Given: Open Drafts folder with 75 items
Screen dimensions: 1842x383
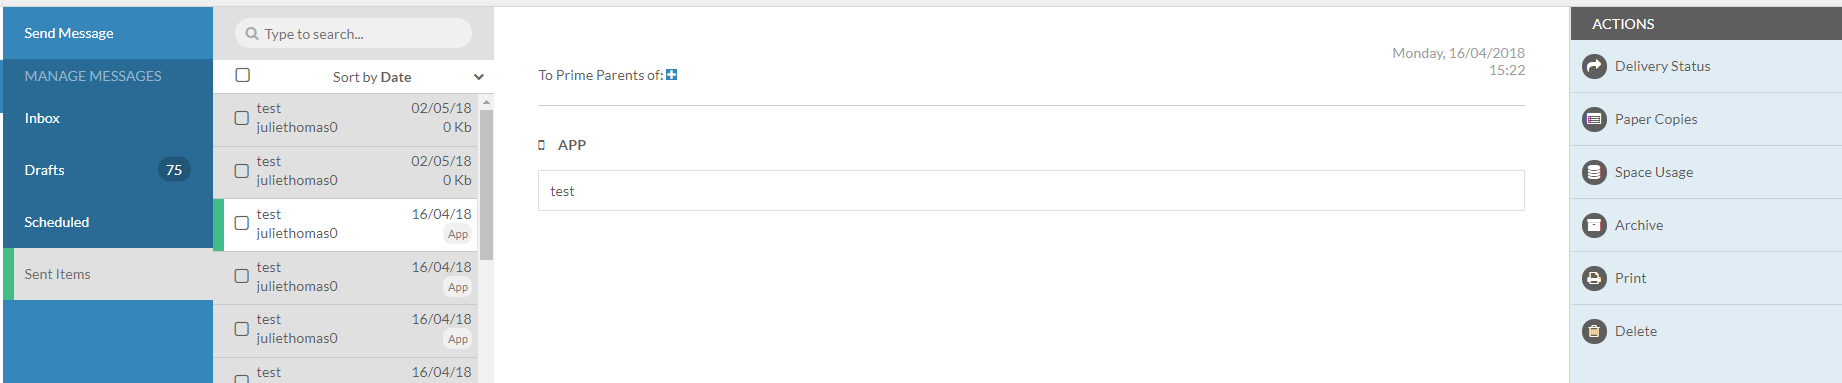Looking at the screenshot, I should pos(108,170).
